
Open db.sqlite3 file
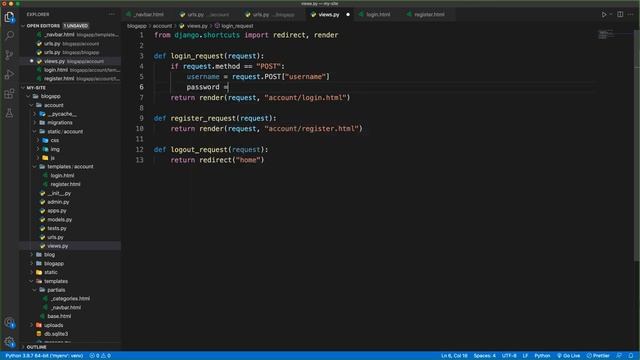coord(55,334)
